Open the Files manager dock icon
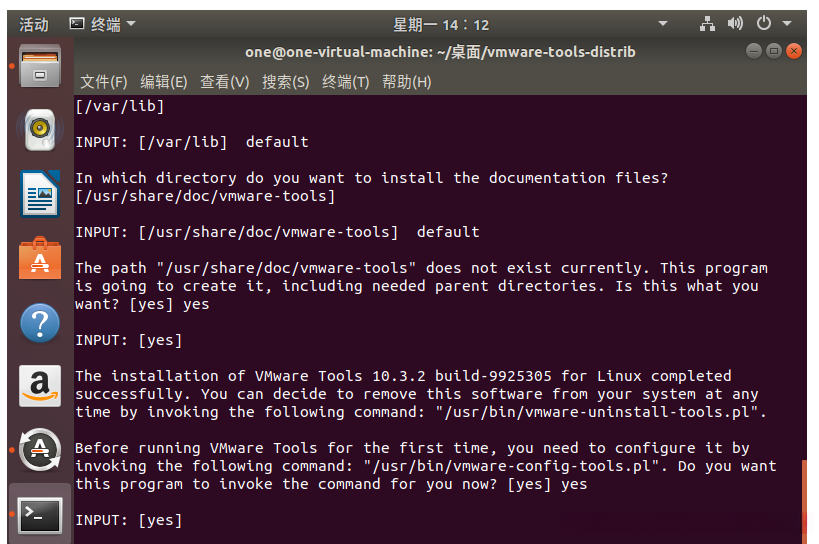Image resolution: width=819 pixels, height=544 pixels. [40, 66]
